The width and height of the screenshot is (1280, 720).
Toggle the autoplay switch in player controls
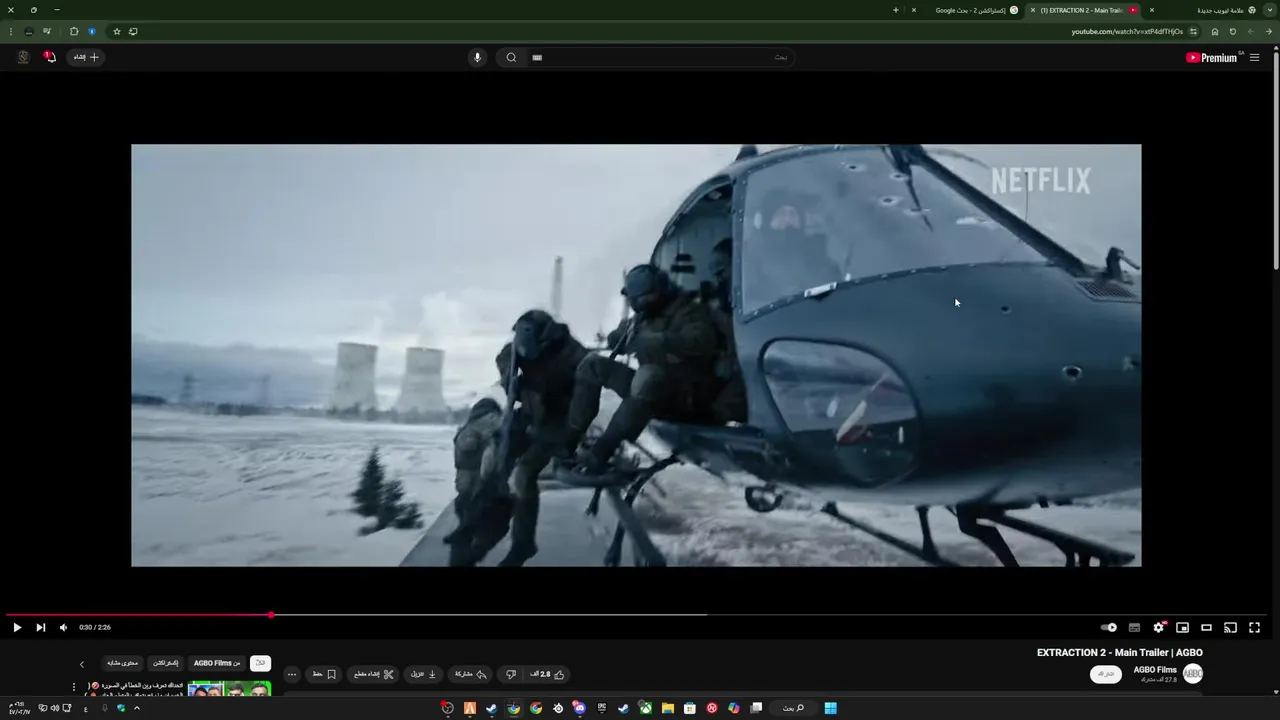(x=1109, y=628)
